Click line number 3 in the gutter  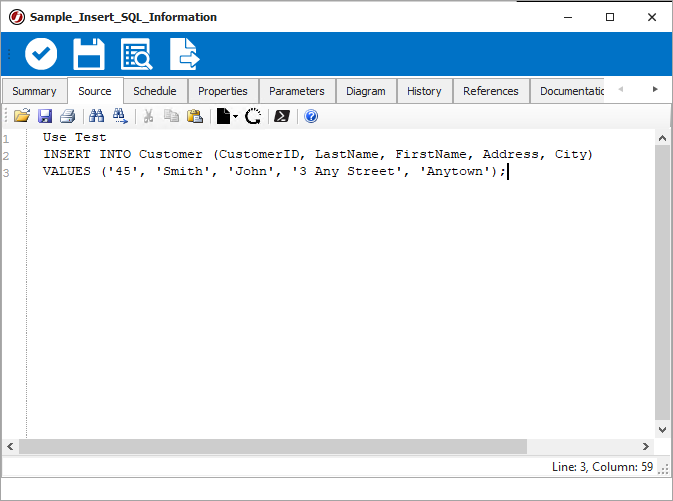point(6,173)
